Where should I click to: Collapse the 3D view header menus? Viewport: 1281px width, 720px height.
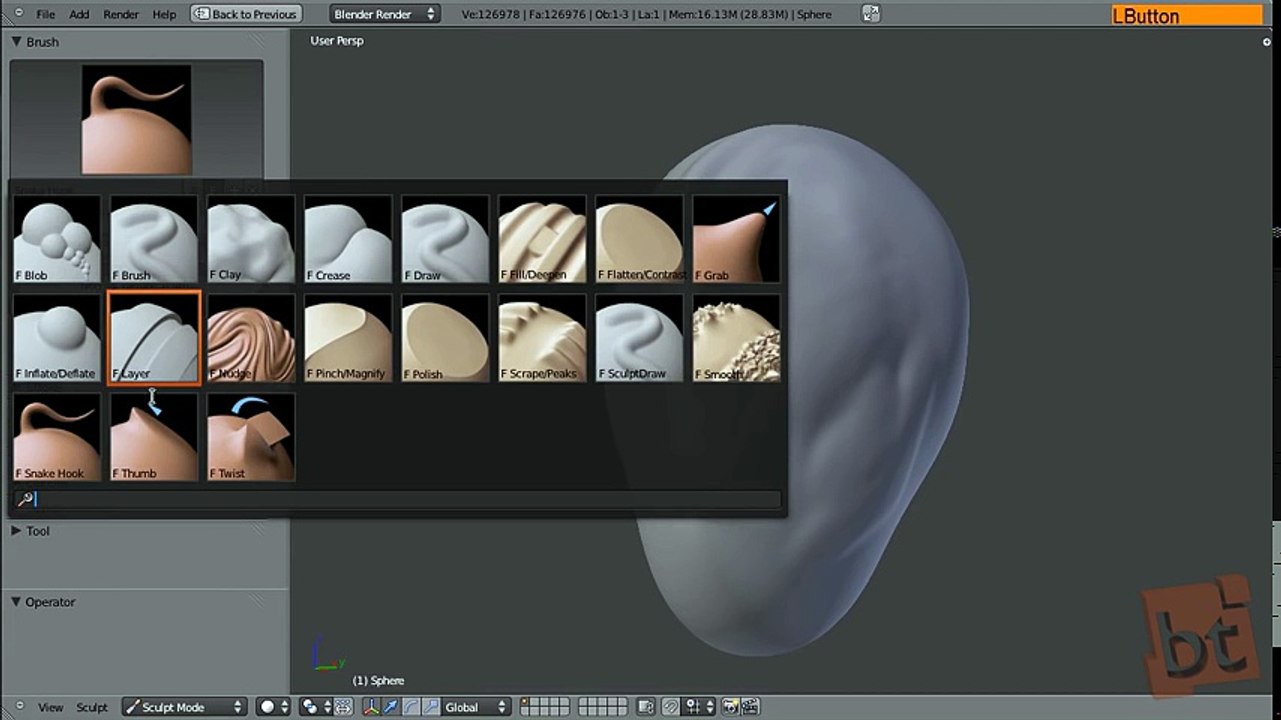coord(19,707)
